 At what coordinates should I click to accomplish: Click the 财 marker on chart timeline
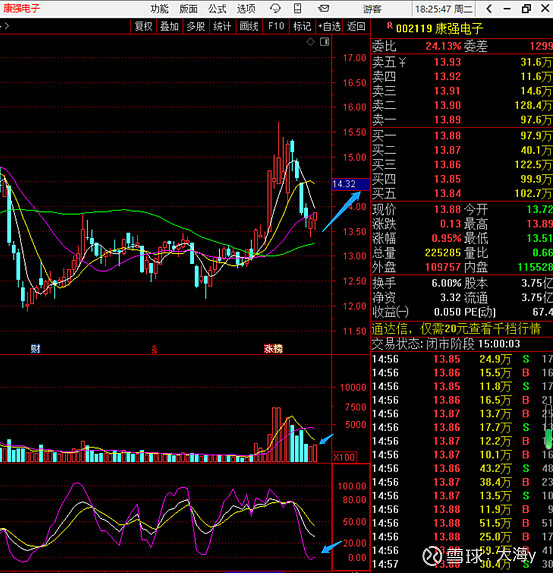coord(35,349)
